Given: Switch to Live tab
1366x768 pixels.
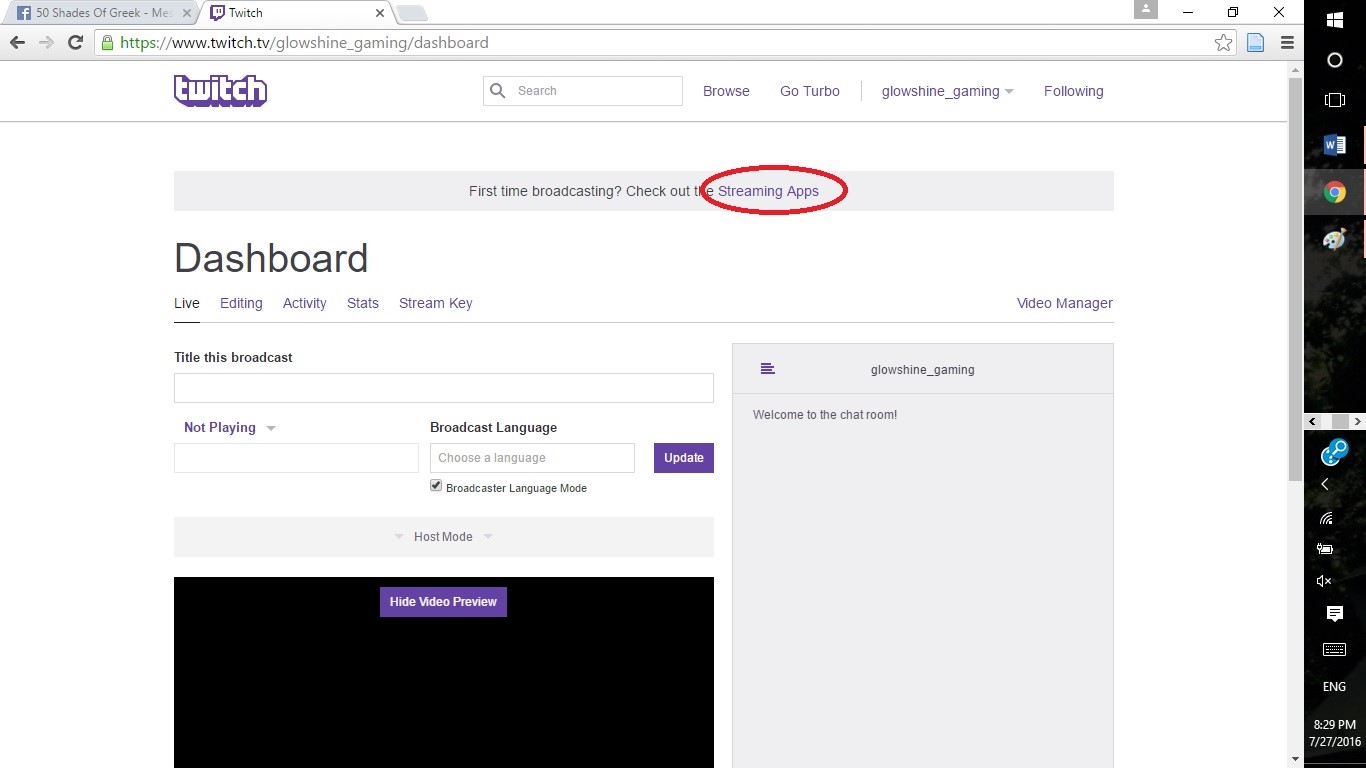Looking at the screenshot, I should coord(187,303).
